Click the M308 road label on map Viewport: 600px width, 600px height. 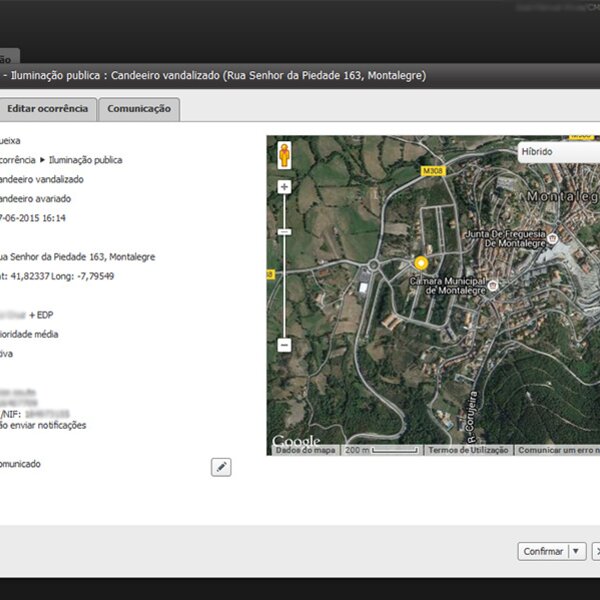[x=432, y=171]
